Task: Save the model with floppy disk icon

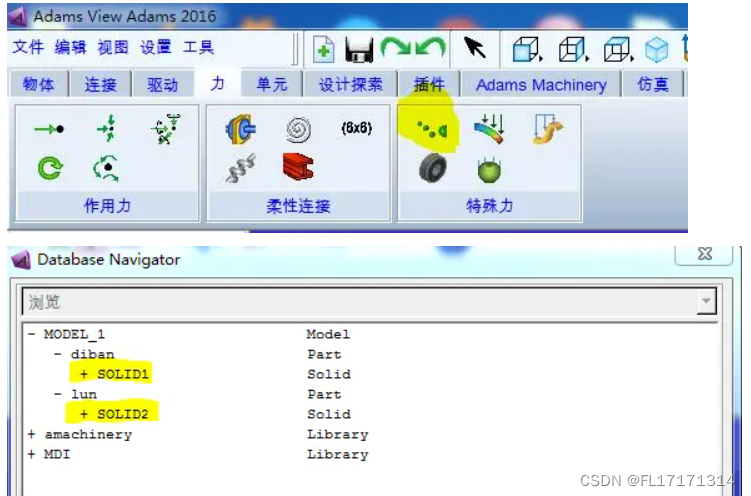Action: click(360, 48)
